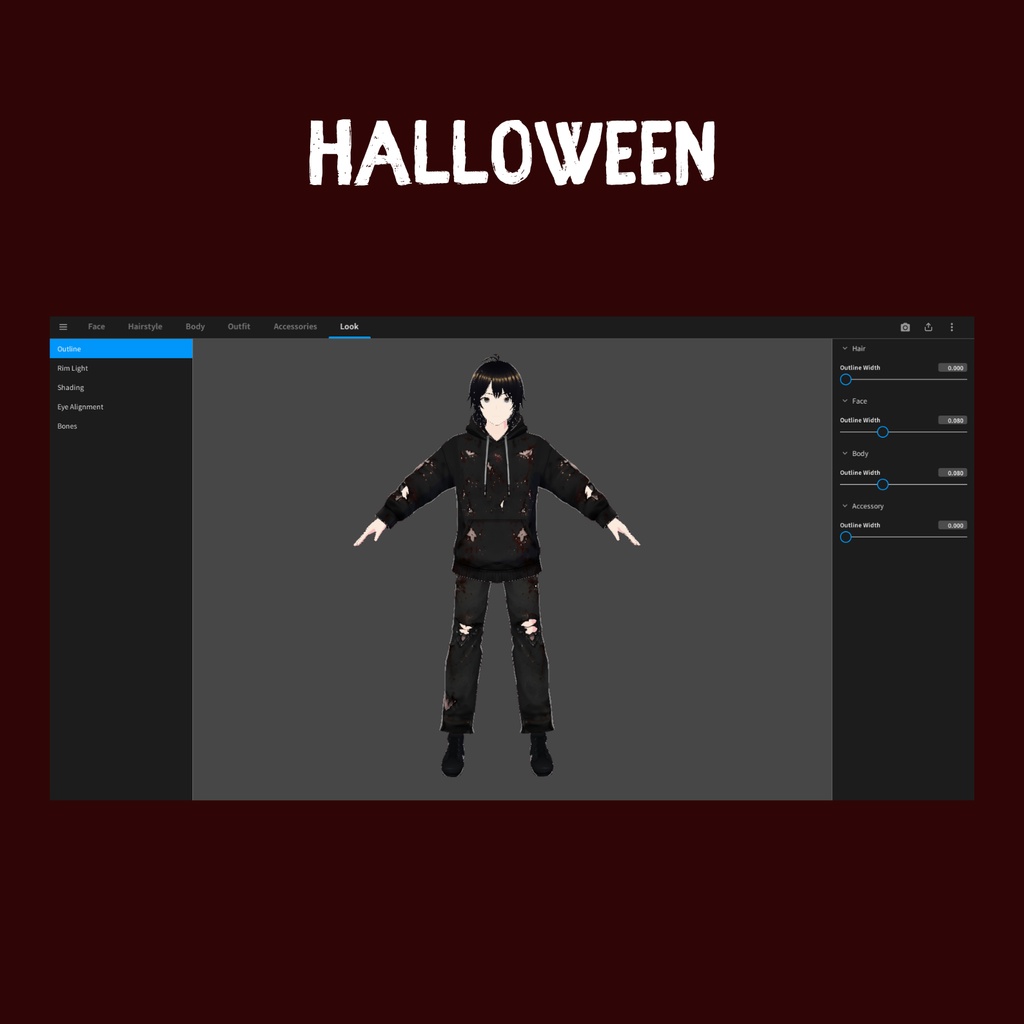Click the Look tab
This screenshot has height=1024, width=1024.
point(349,327)
